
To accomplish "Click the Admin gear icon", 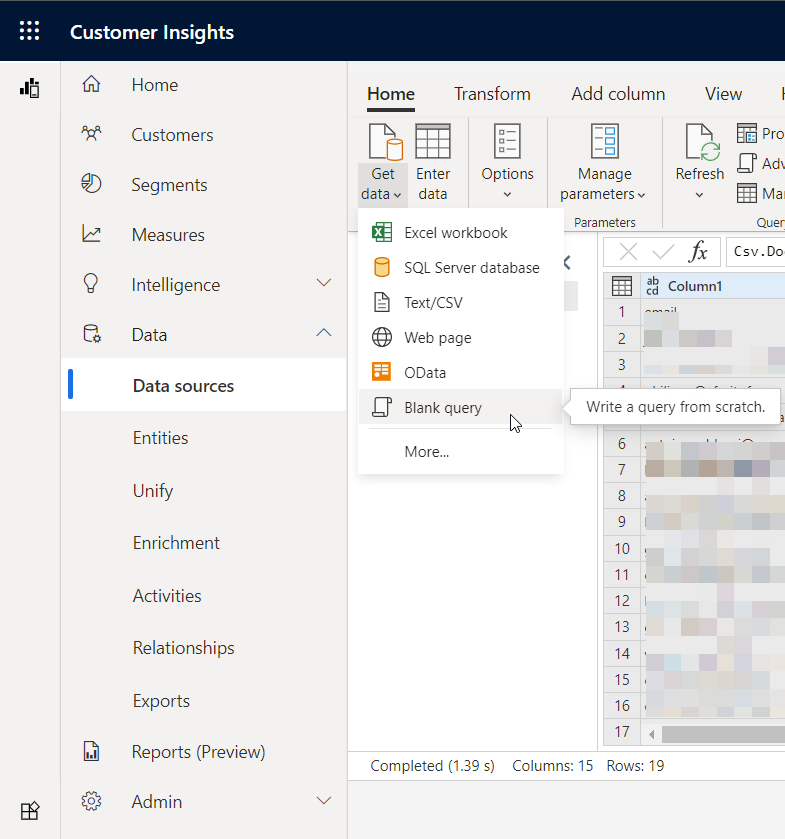I will point(91,801).
